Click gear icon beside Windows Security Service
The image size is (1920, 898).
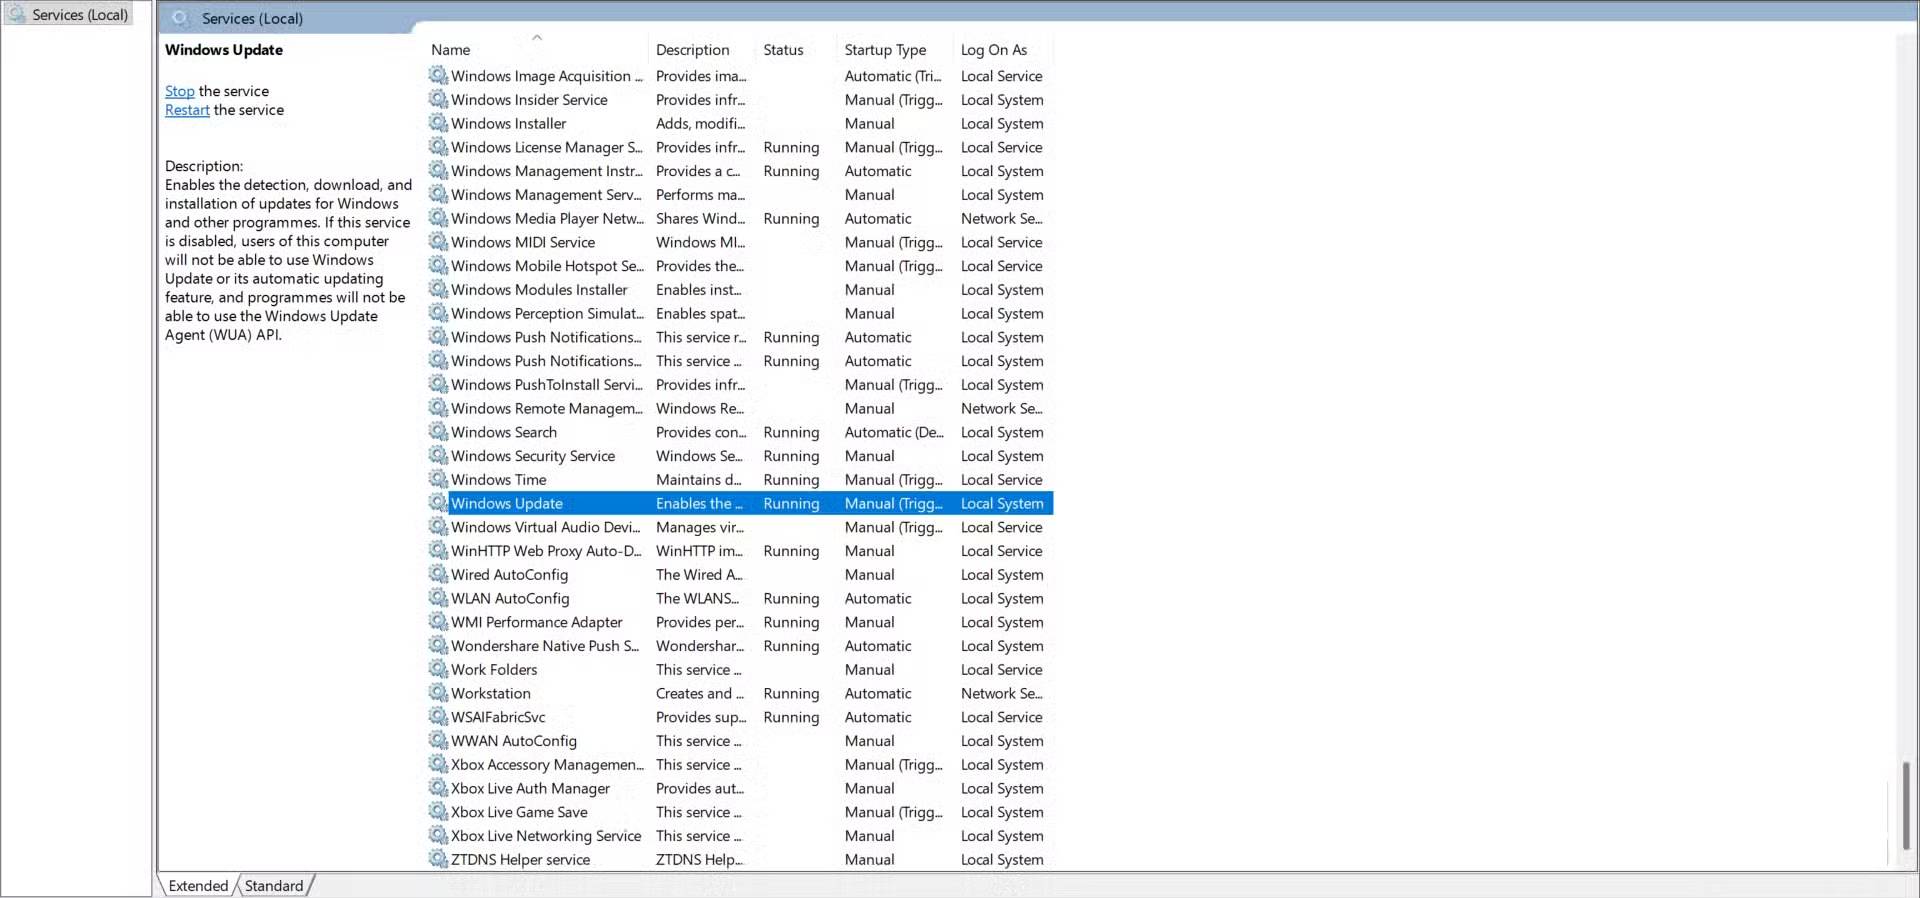438,456
